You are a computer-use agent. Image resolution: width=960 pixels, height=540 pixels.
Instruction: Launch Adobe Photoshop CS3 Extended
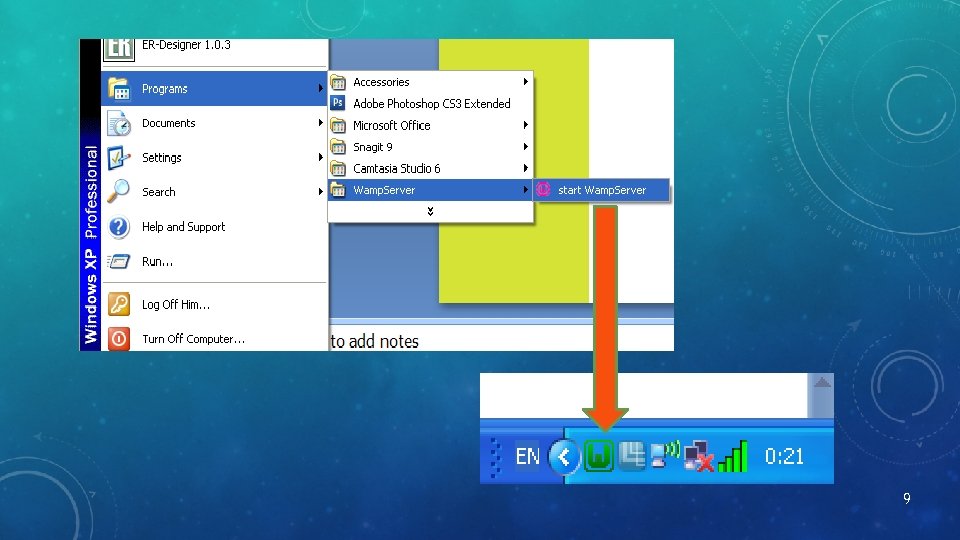pyautogui.click(x=430, y=103)
